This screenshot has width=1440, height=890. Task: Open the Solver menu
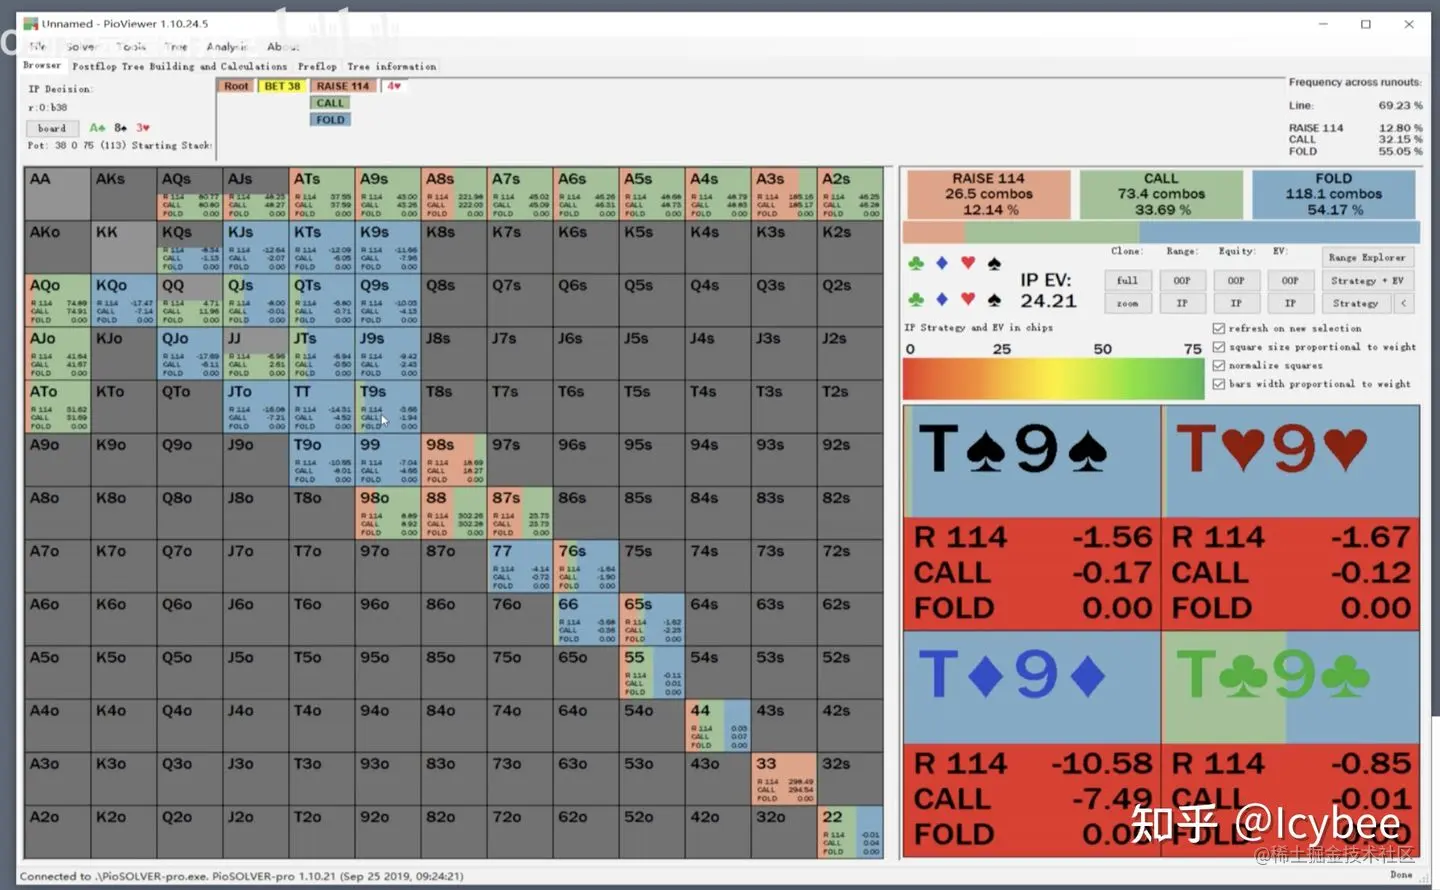[x=81, y=46]
